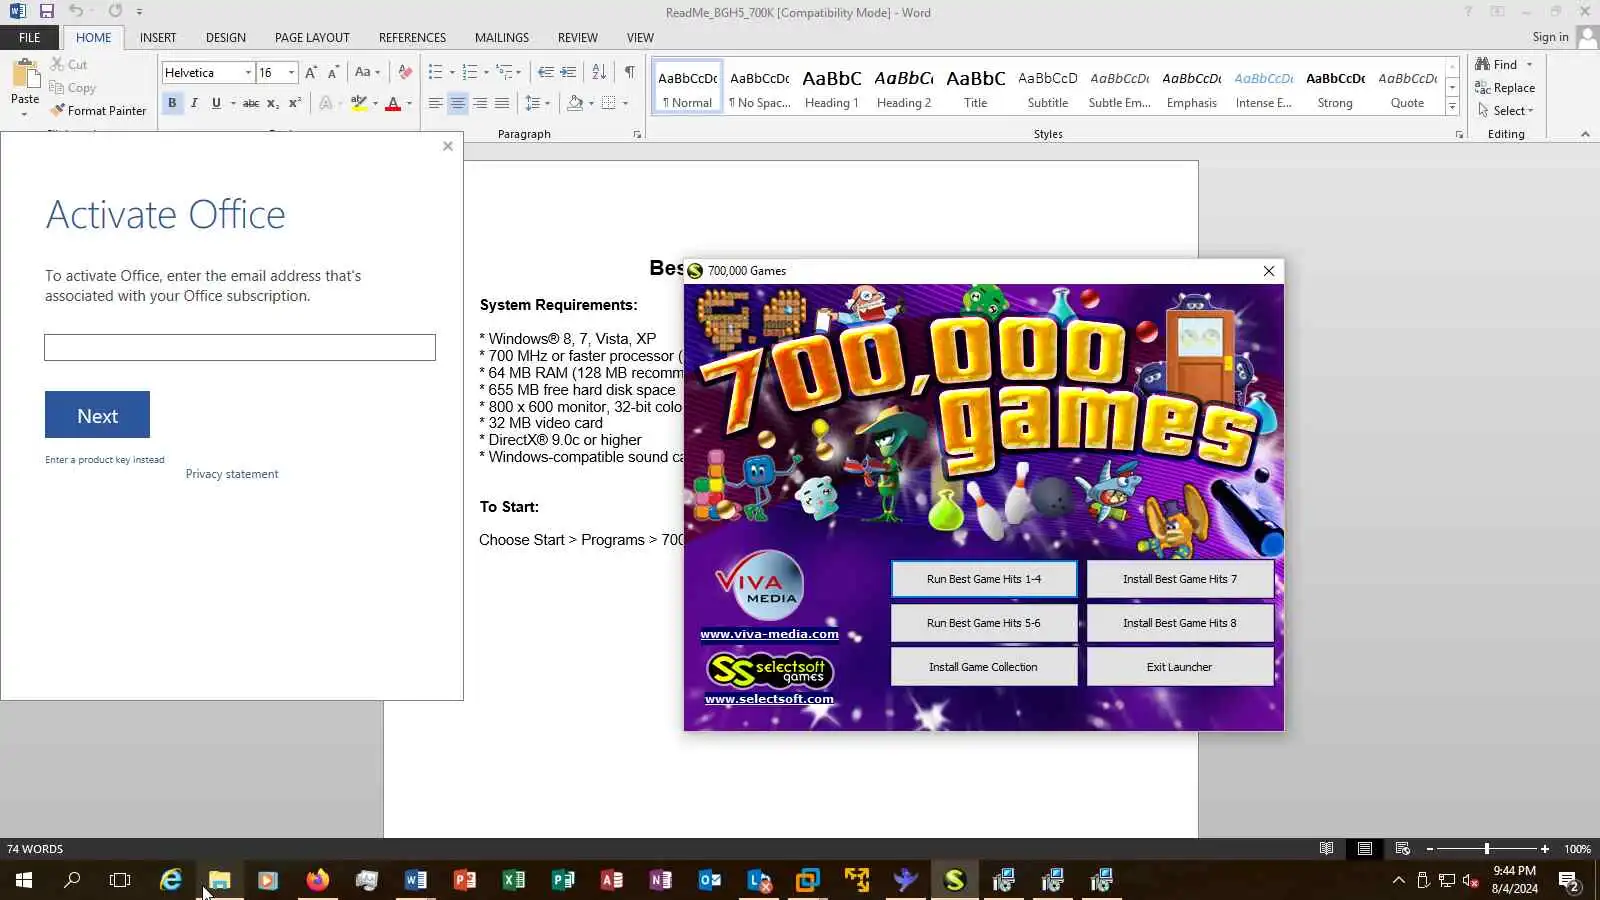
Task: Apply the text highlight color
Action: click(358, 103)
